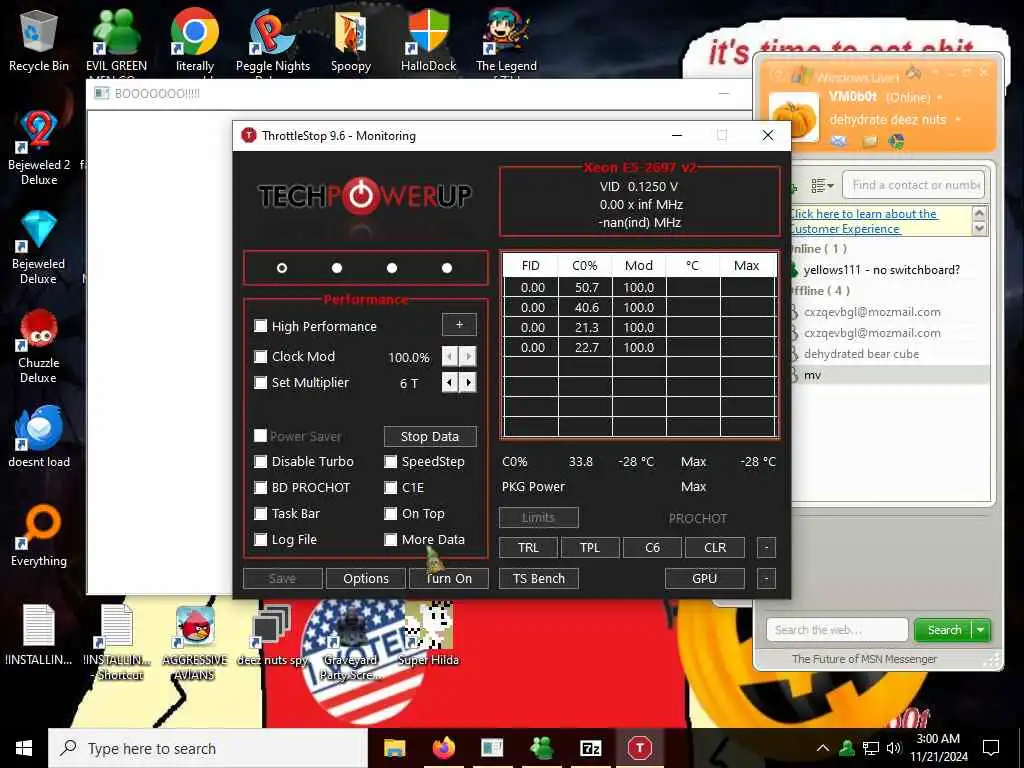Screen dimensions: 1024x768
Task: Click the GPU button
Action: point(705,579)
